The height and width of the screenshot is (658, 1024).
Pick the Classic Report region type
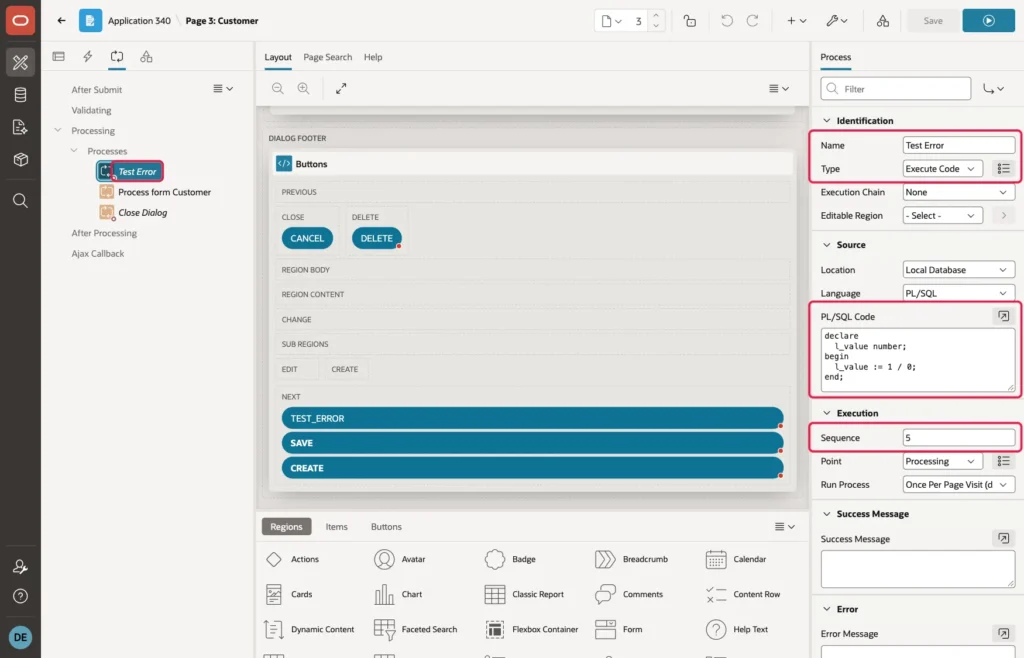point(524,594)
